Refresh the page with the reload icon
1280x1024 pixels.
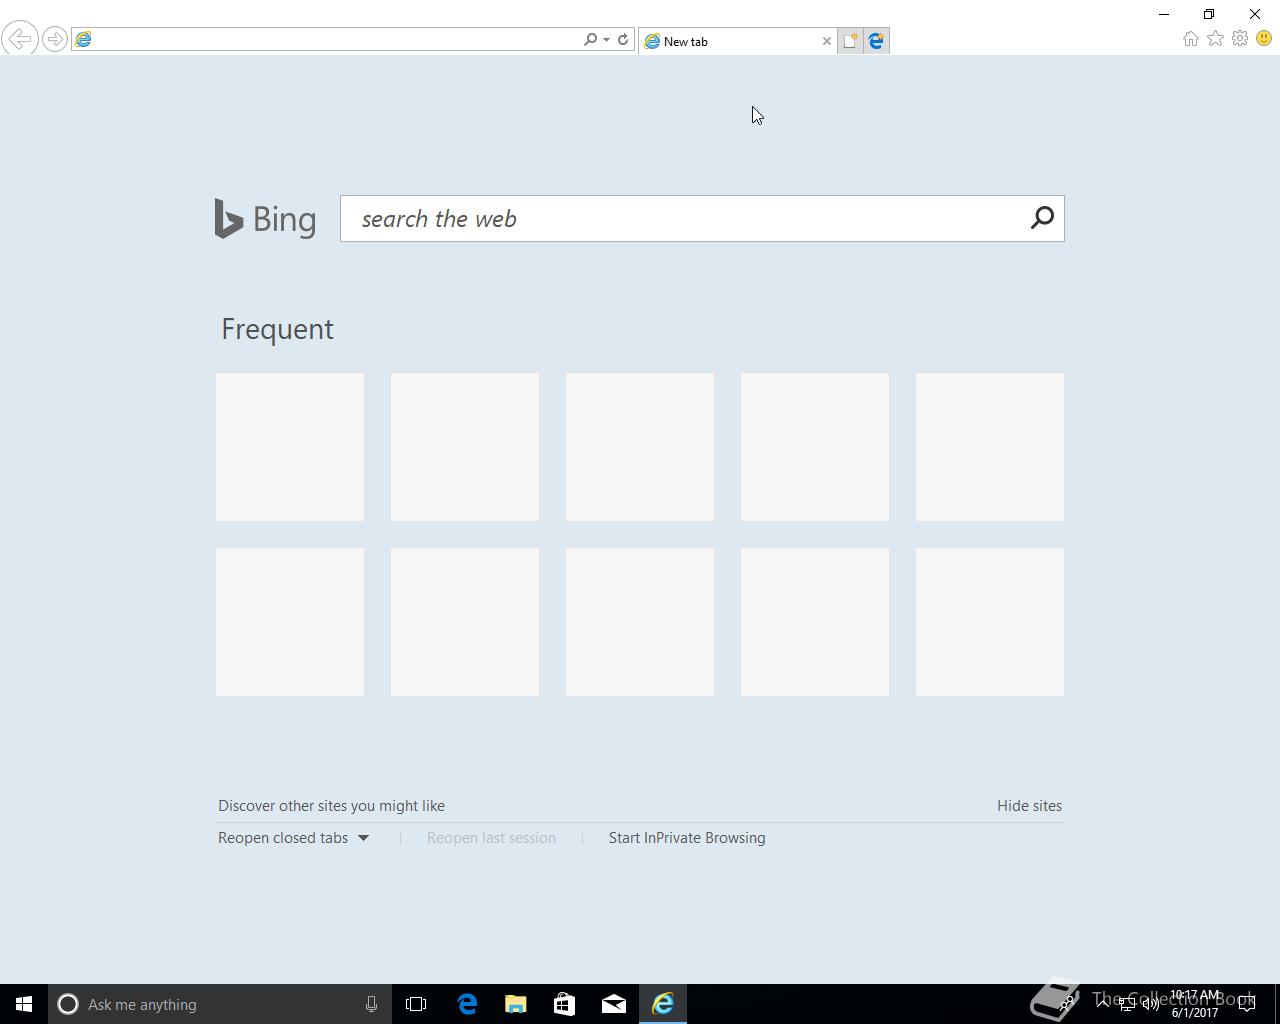coord(623,39)
